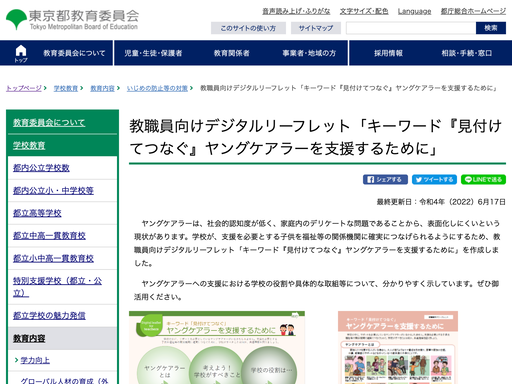The image size is (512, 384).
Task: Focus the site search input field
Action: 411,28
